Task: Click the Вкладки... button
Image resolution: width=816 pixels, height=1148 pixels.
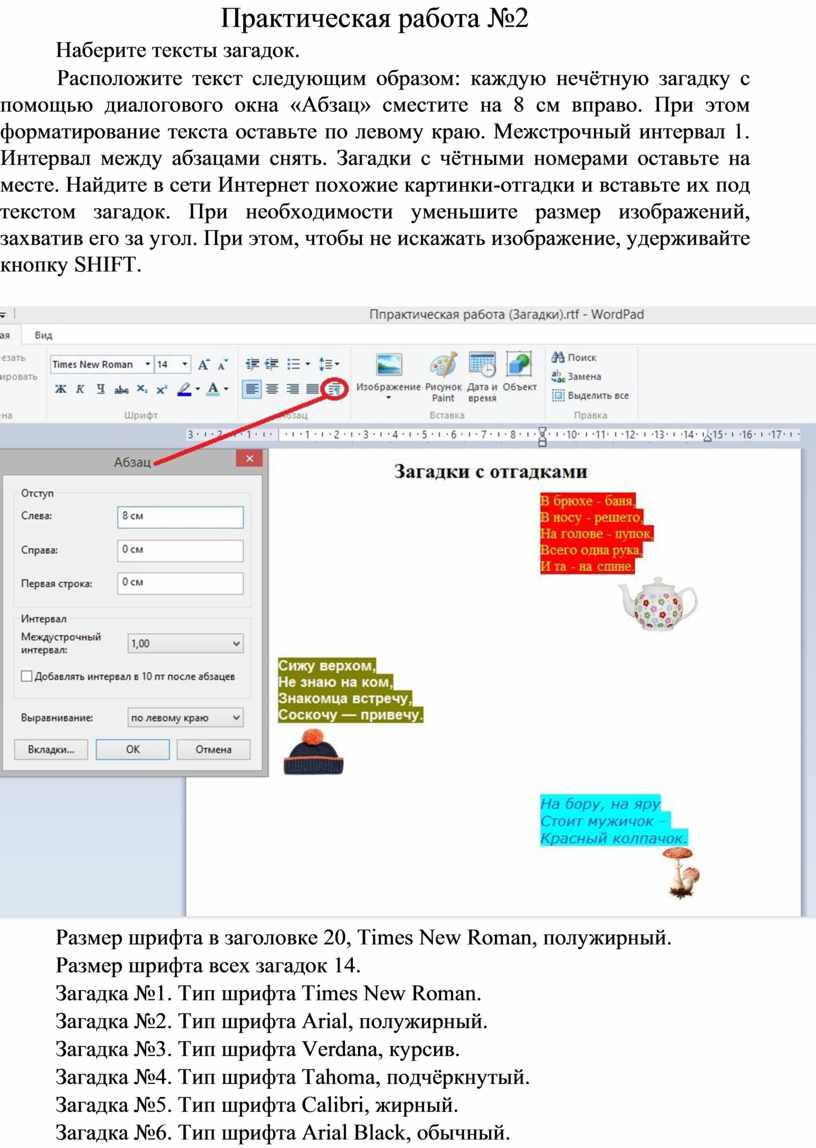Action: (51, 750)
